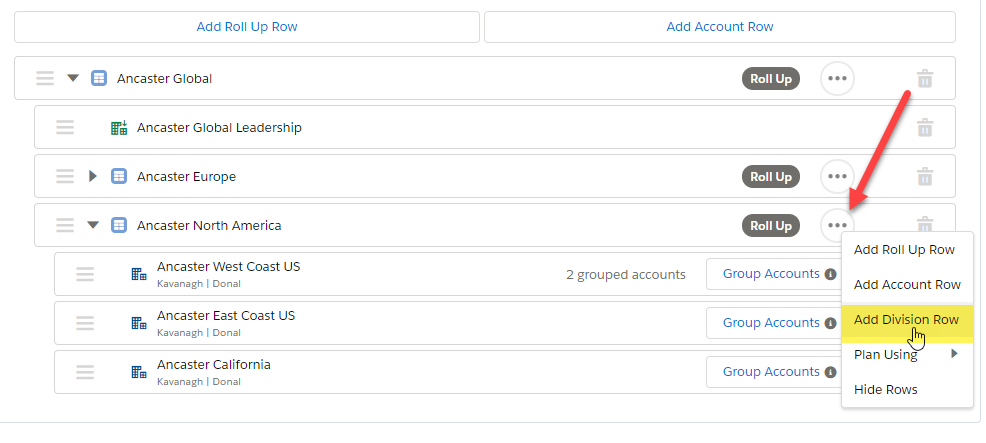Click Group Accounts for Ancaster California
Image resolution: width=986 pixels, height=443 pixels.
point(771,372)
